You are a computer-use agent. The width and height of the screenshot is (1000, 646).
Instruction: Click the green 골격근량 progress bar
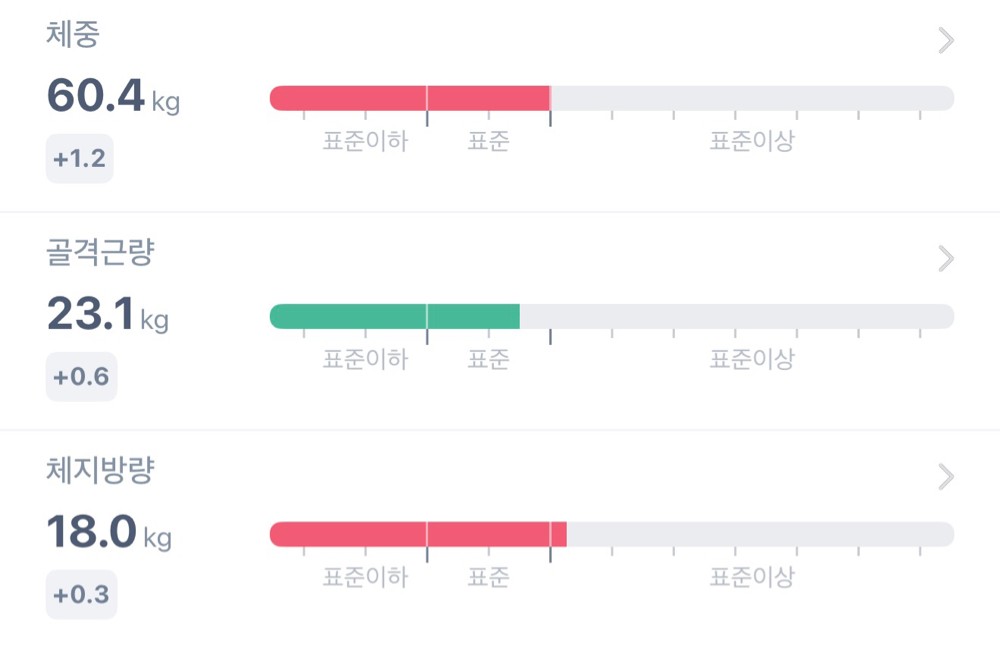tap(395, 316)
